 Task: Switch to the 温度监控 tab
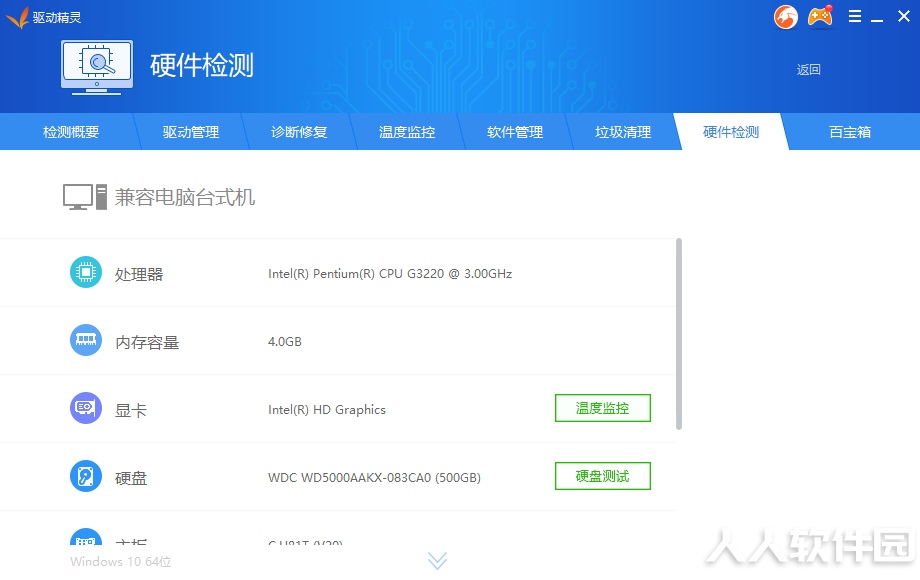(407, 132)
